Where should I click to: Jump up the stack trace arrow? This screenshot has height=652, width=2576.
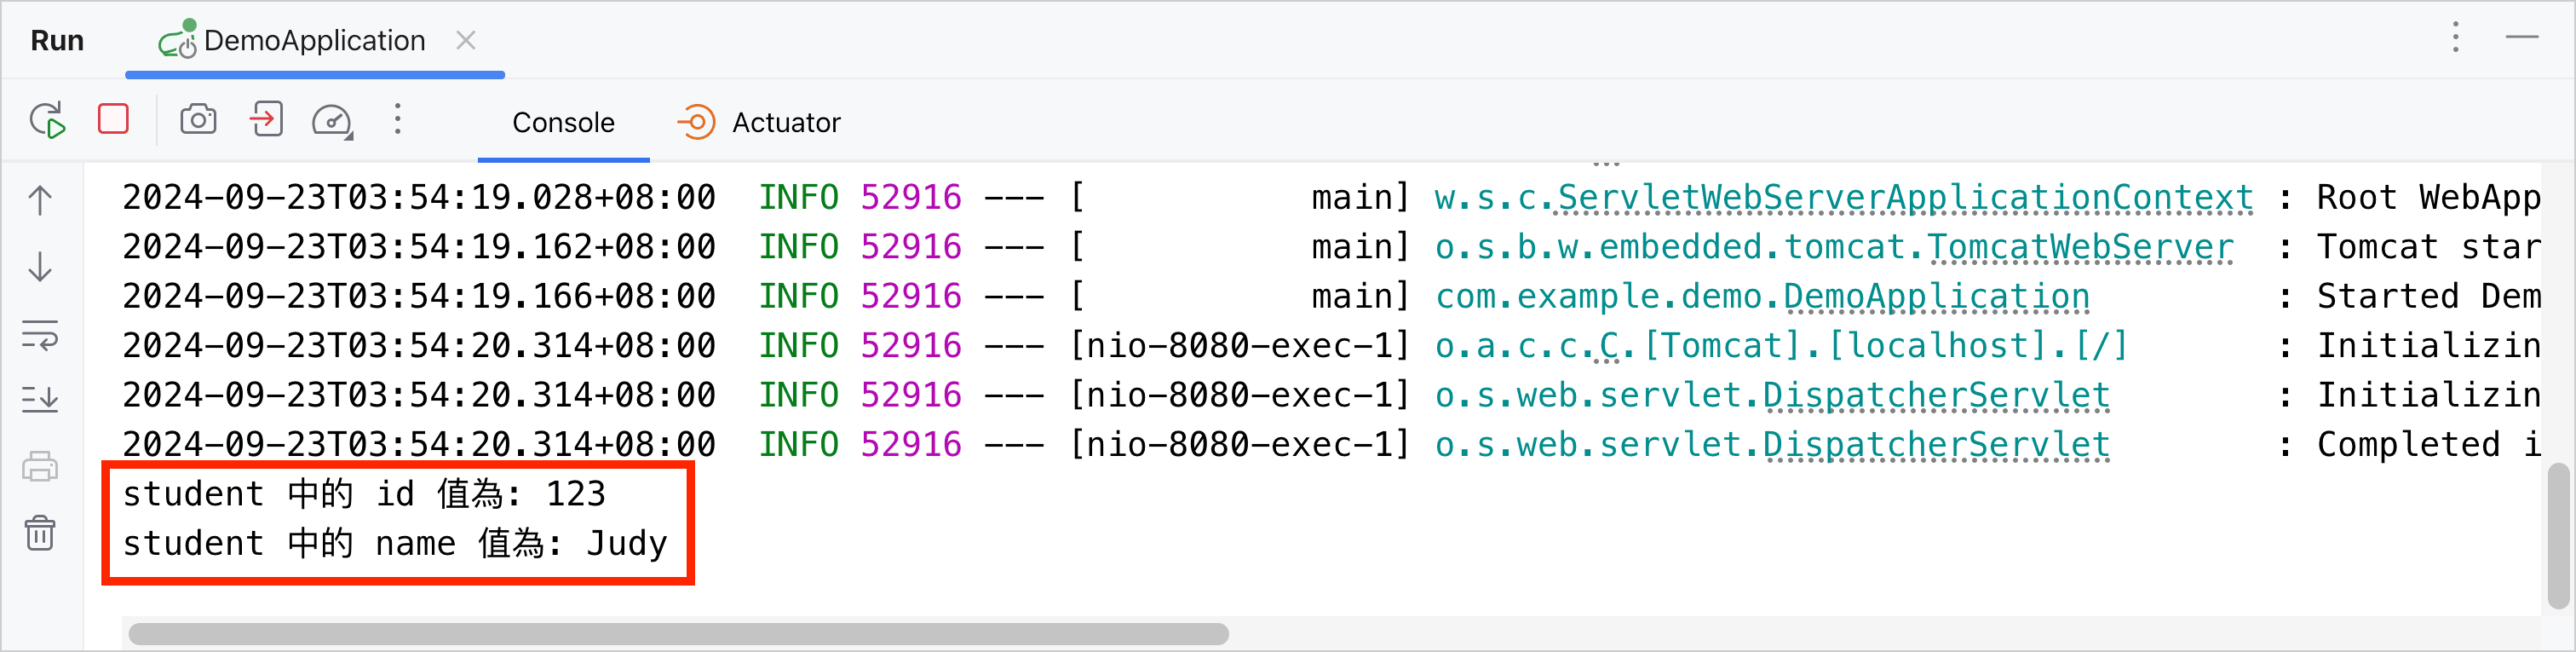point(40,201)
